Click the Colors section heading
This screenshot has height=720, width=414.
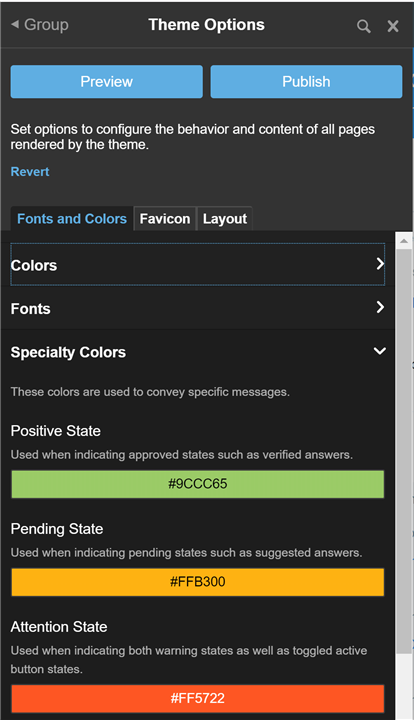(34, 265)
